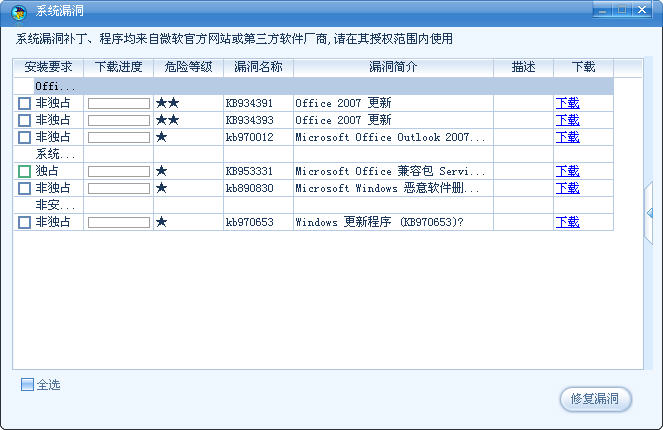Sort by 漏洞名称 column header
Image resolution: width=663 pixels, height=430 pixels.
(x=258, y=67)
